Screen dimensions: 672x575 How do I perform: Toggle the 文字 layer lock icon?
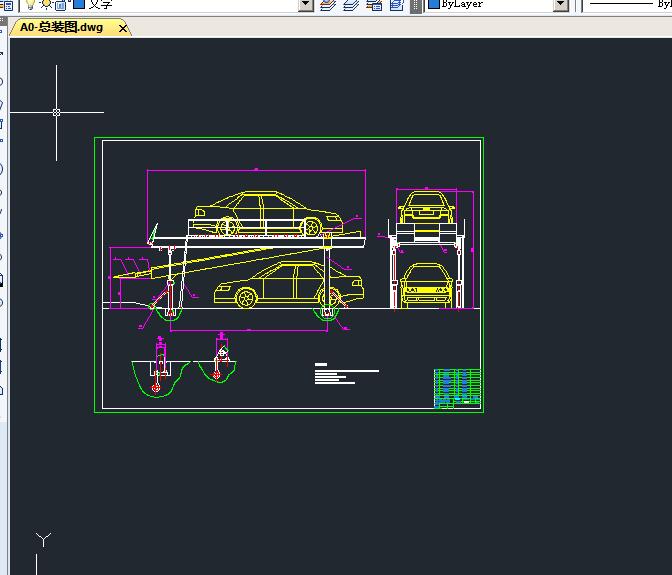pos(62,5)
